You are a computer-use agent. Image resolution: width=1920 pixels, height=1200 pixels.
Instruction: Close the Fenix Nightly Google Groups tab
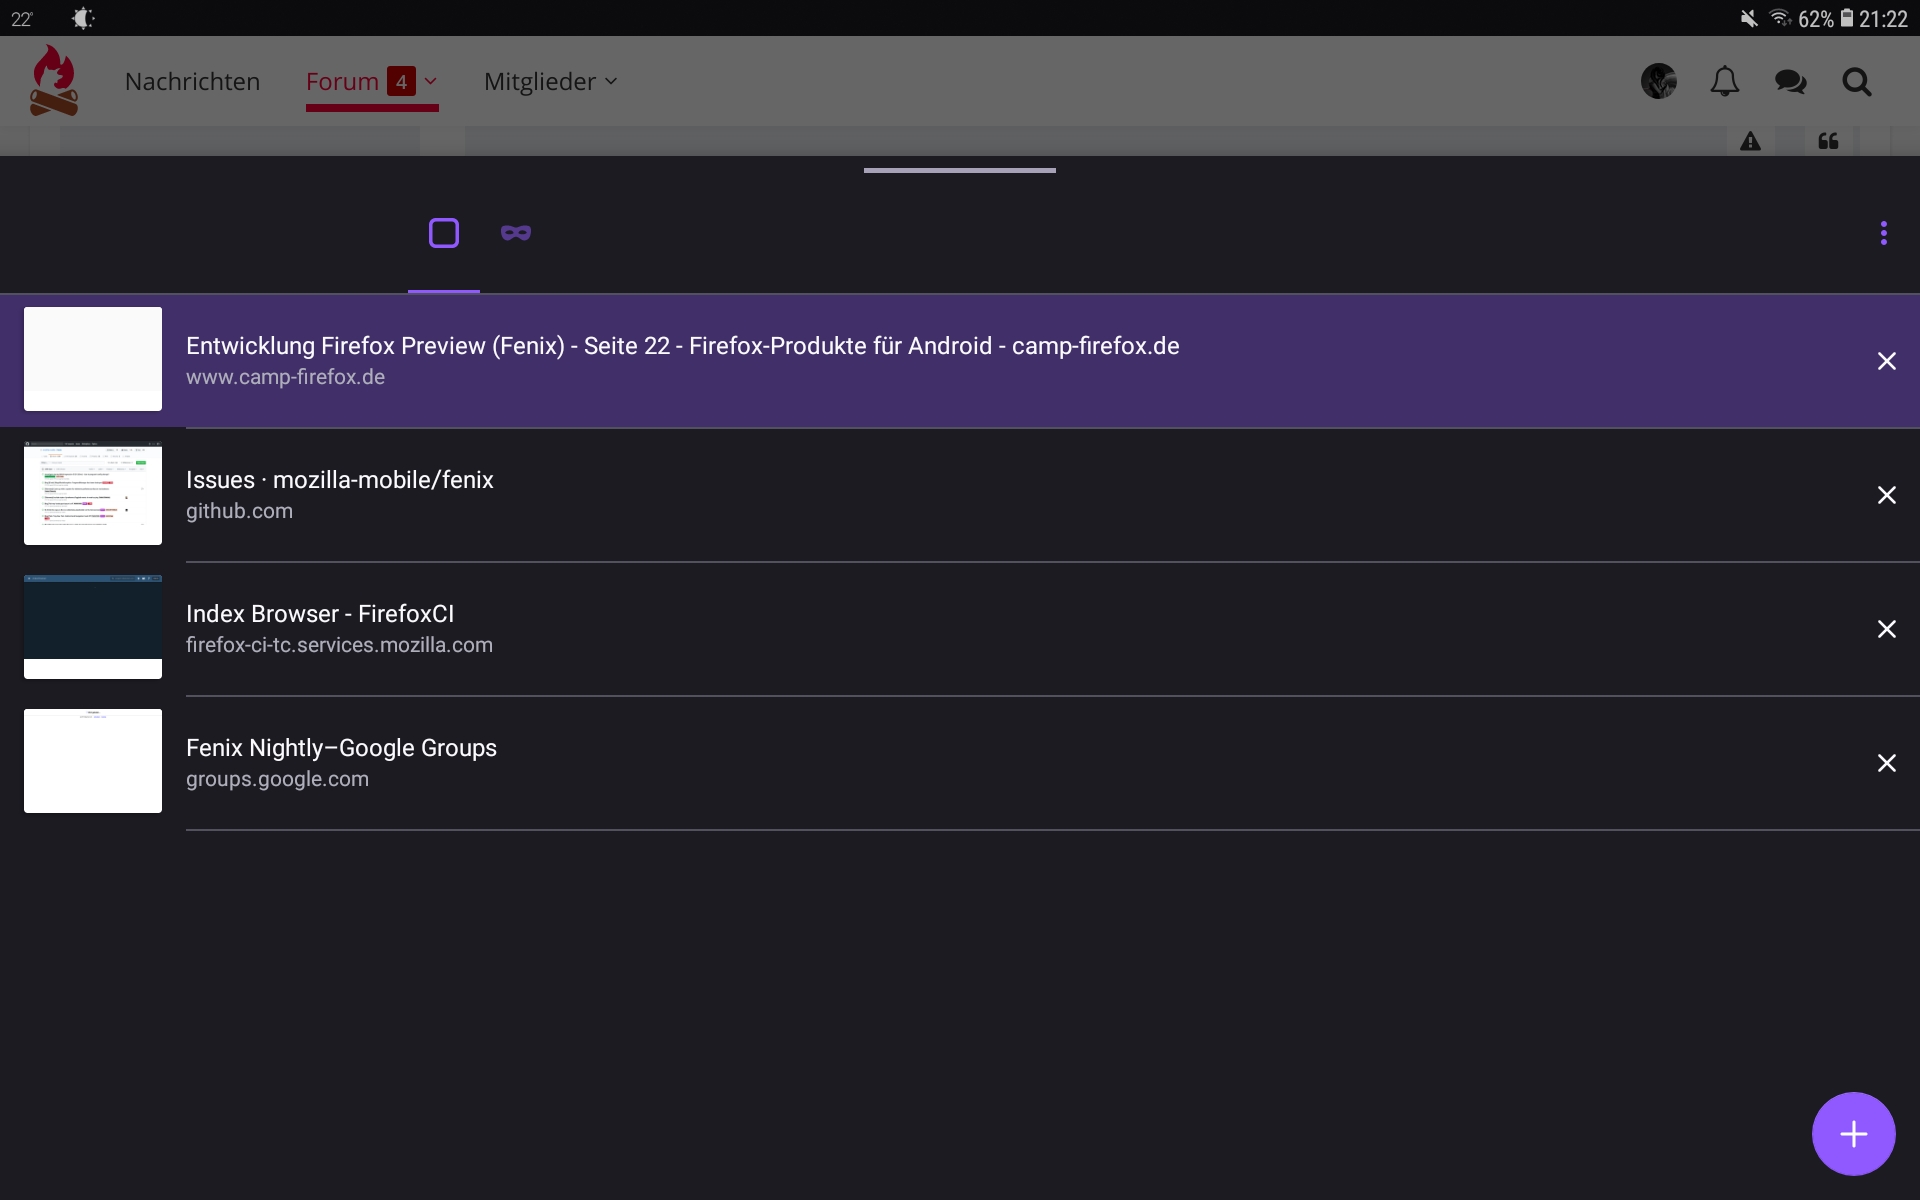point(1886,763)
